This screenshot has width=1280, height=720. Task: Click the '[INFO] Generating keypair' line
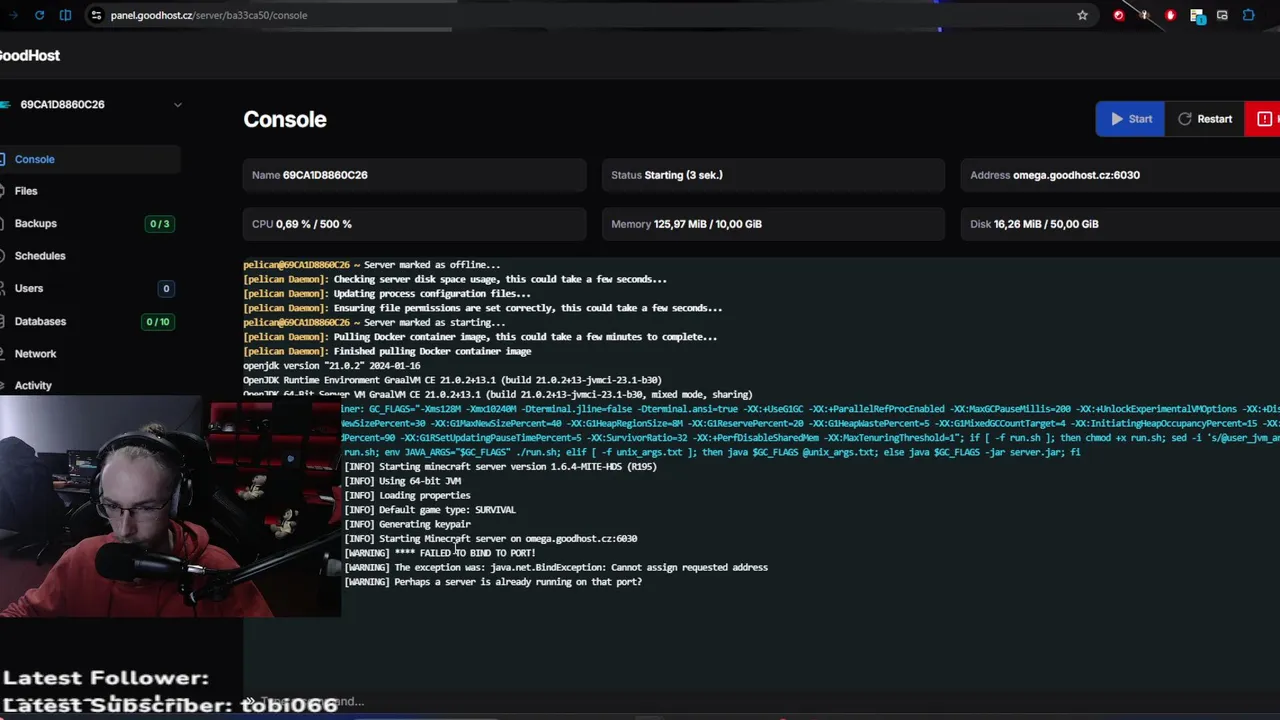(407, 524)
